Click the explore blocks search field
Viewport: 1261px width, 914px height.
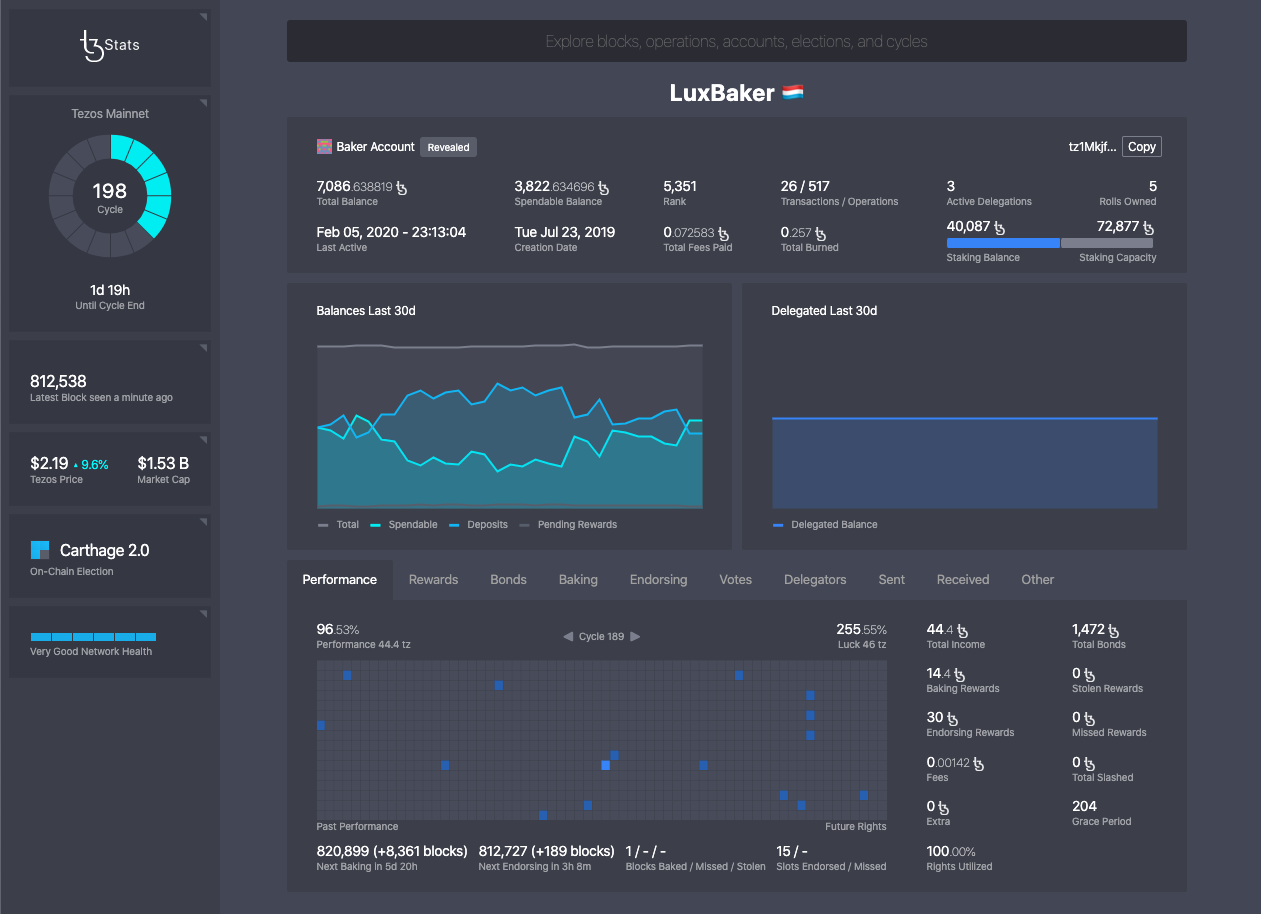click(x=736, y=40)
